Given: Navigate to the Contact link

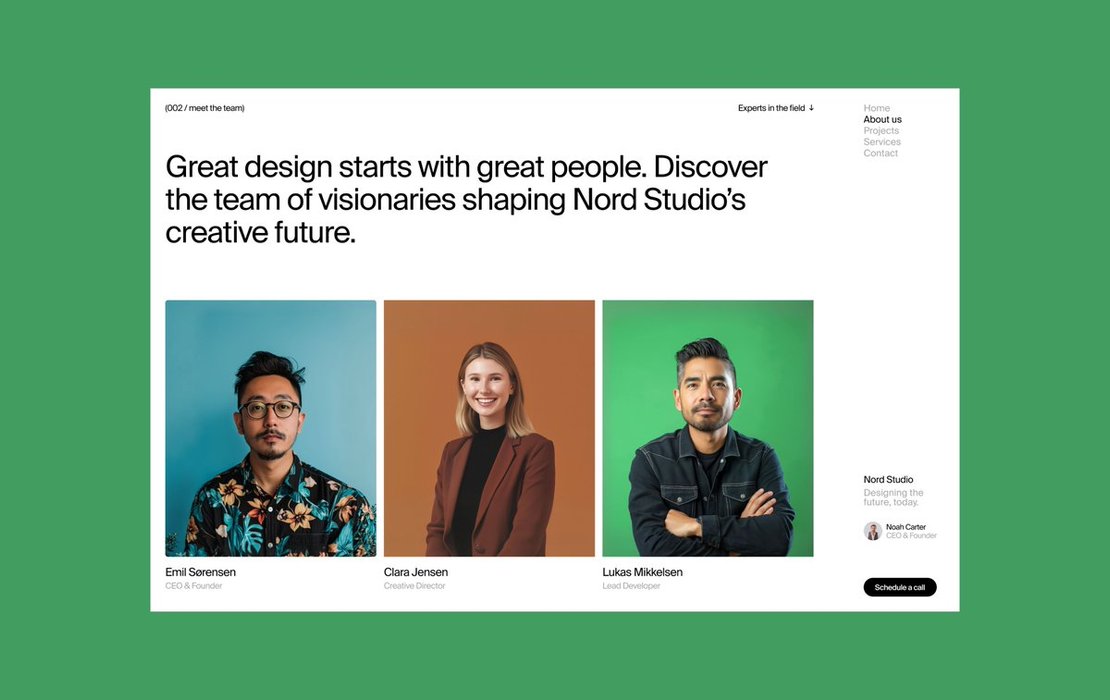Looking at the screenshot, I should tap(881, 153).
